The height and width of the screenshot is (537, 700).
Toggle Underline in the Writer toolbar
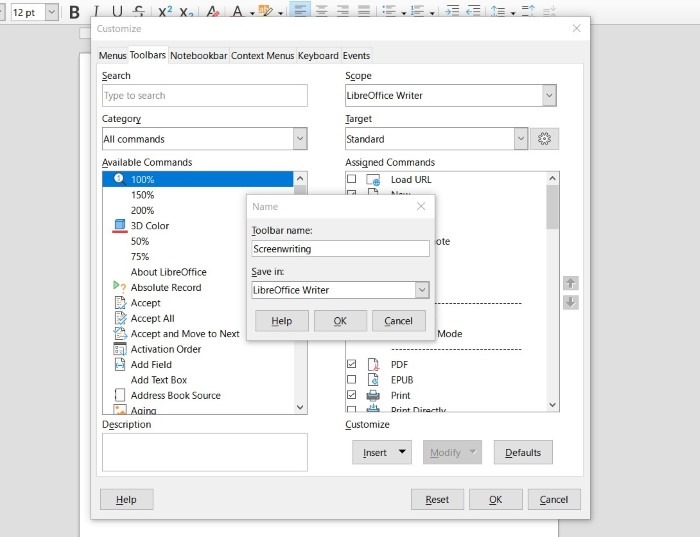tap(117, 12)
